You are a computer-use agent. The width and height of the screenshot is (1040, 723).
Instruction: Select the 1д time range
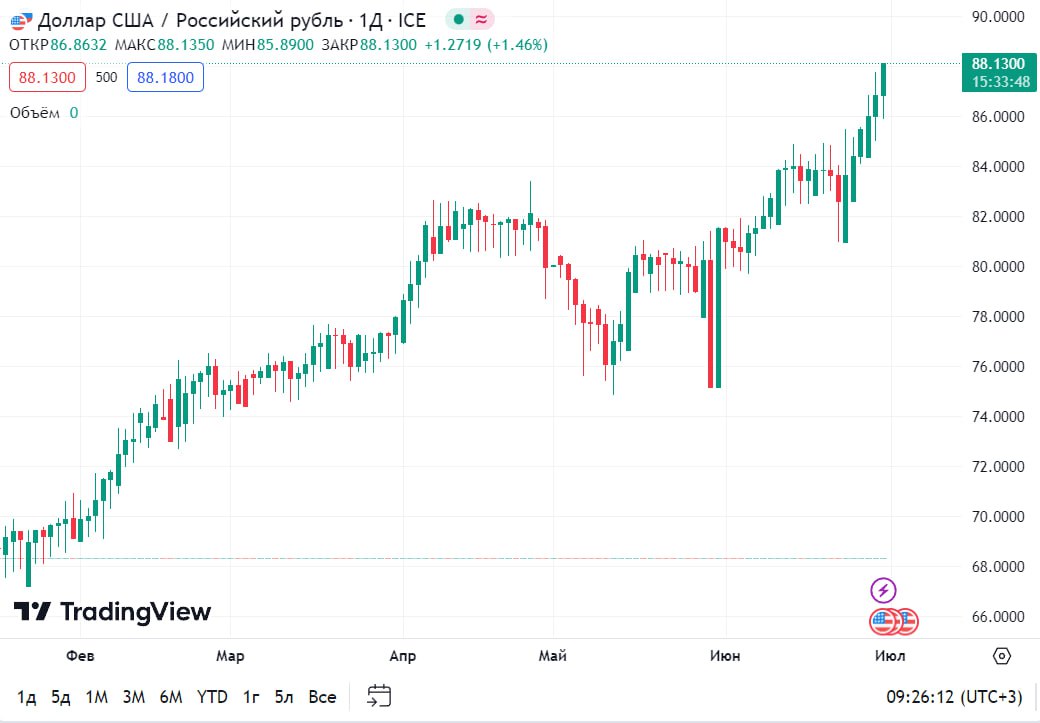click(x=27, y=697)
